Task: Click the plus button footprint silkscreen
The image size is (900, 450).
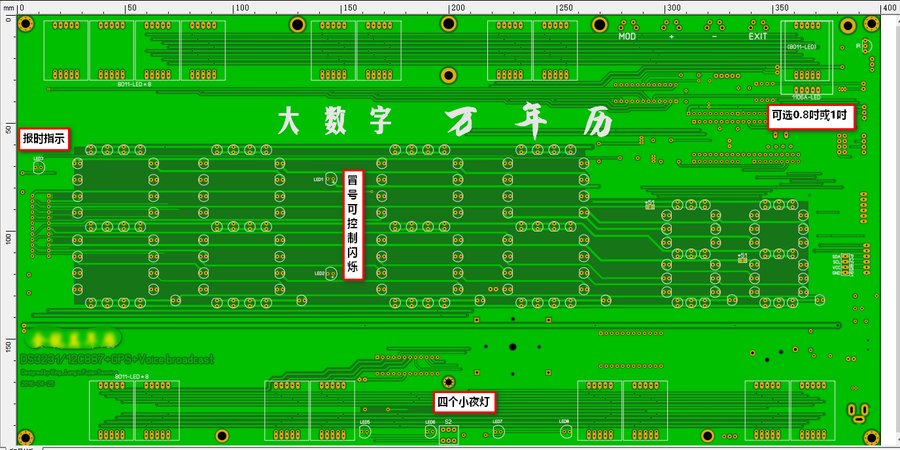Action: (x=671, y=37)
